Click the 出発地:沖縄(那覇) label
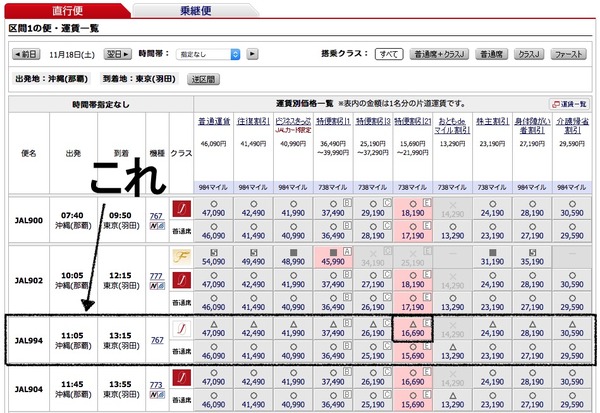Screen dimensions: 600x413 (x=52, y=79)
